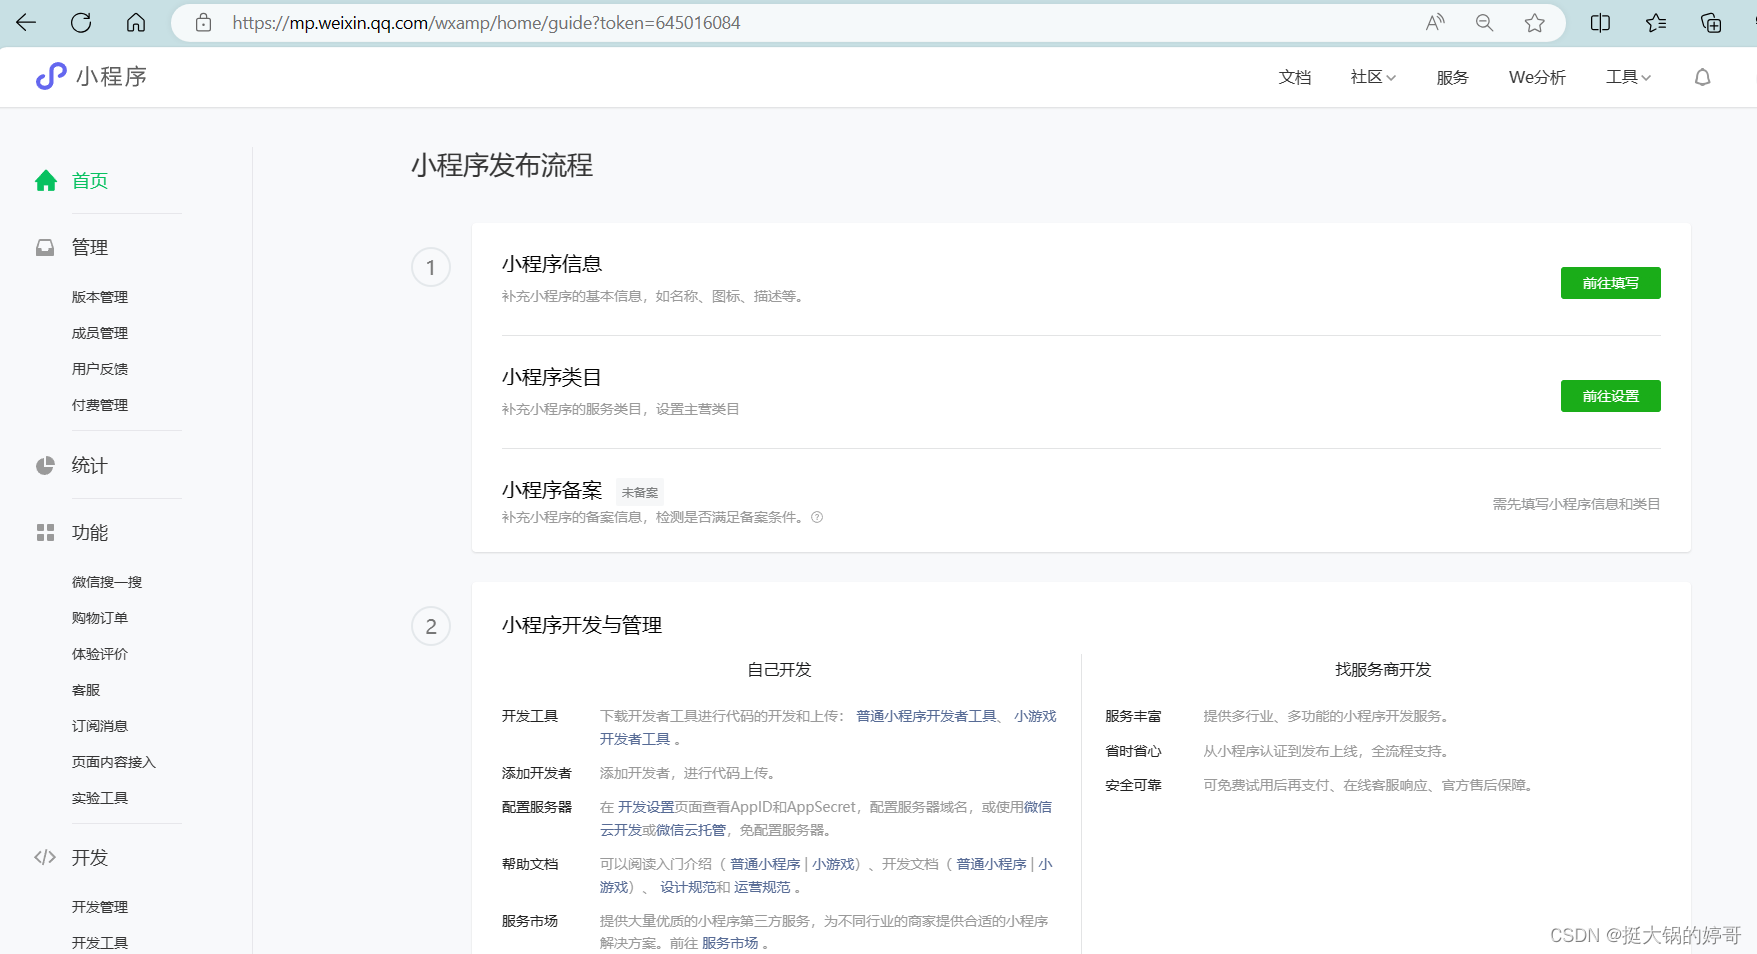The width and height of the screenshot is (1757, 954).
Task: Open 开发设置 link
Action: (x=646, y=807)
